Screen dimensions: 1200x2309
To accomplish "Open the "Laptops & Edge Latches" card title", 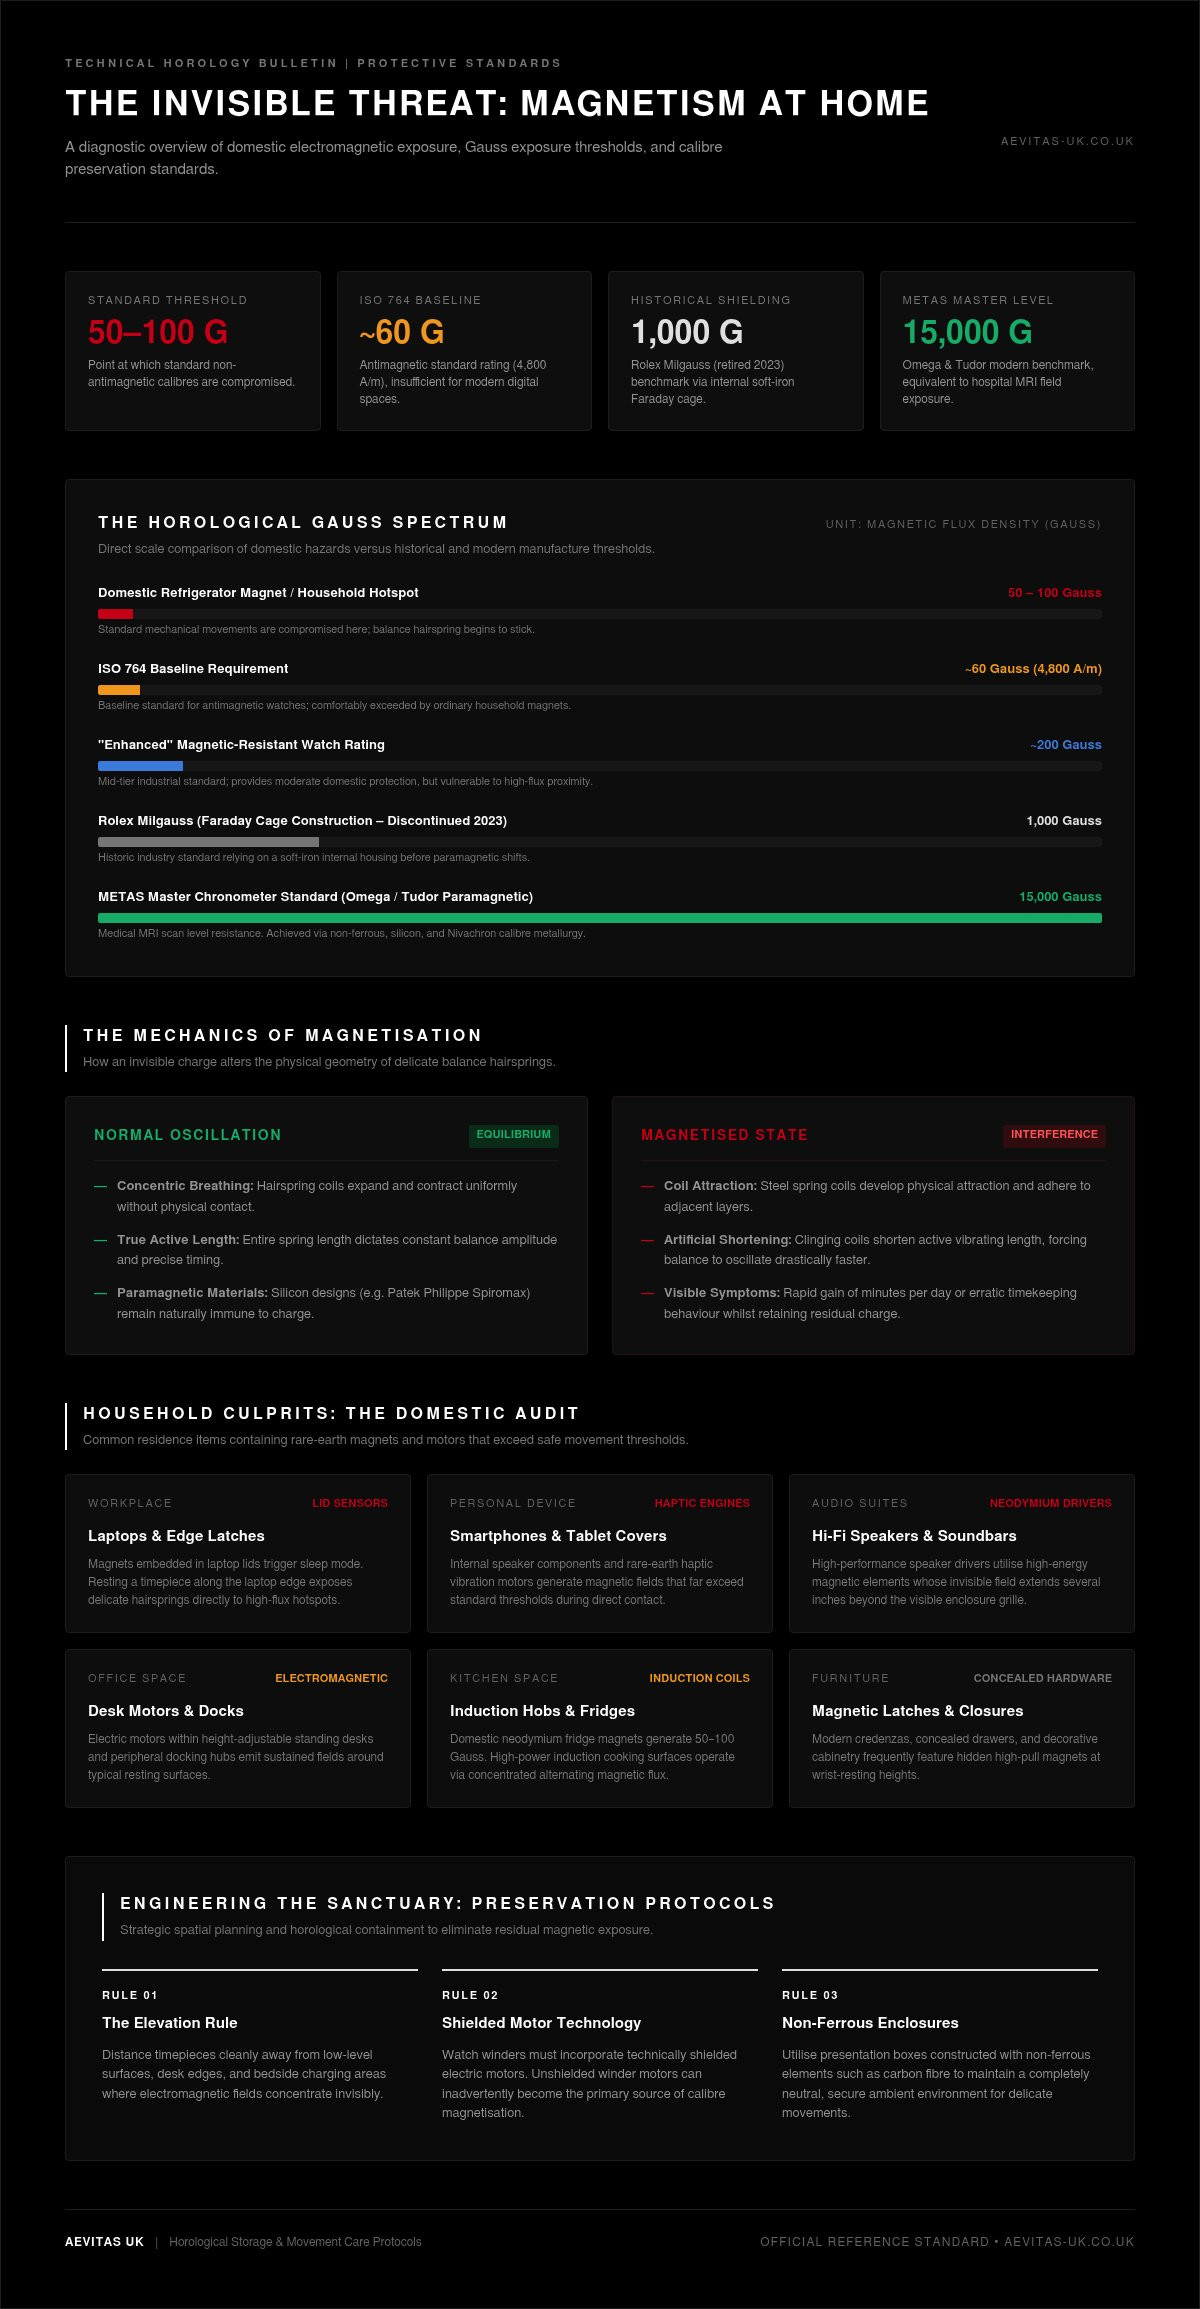I will point(176,1536).
